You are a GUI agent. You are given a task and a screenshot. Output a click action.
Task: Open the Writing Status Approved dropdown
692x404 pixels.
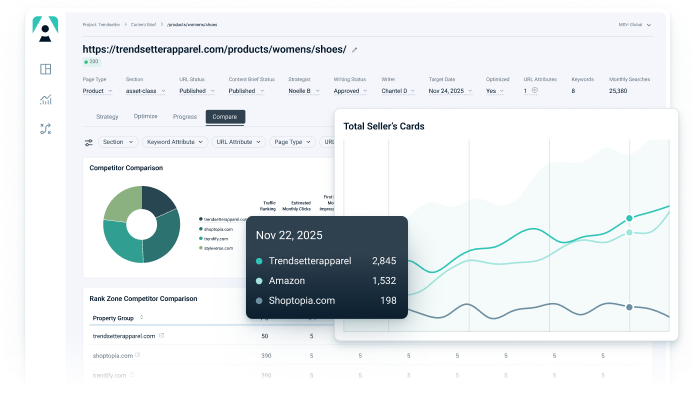pos(350,90)
